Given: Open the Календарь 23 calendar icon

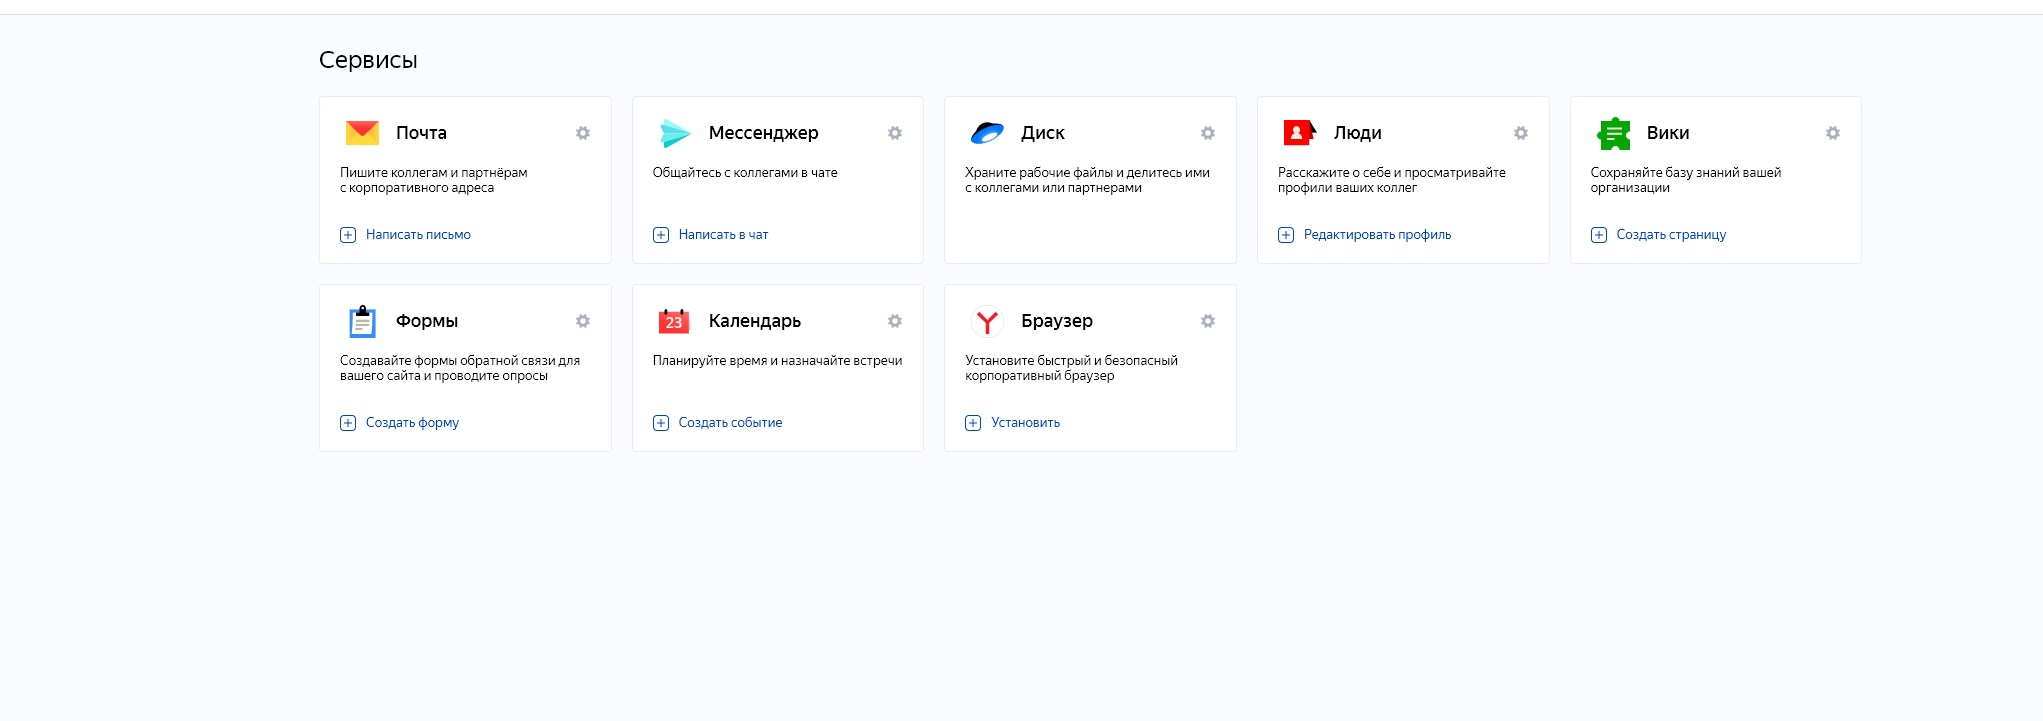Looking at the screenshot, I should click(x=674, y=321).
